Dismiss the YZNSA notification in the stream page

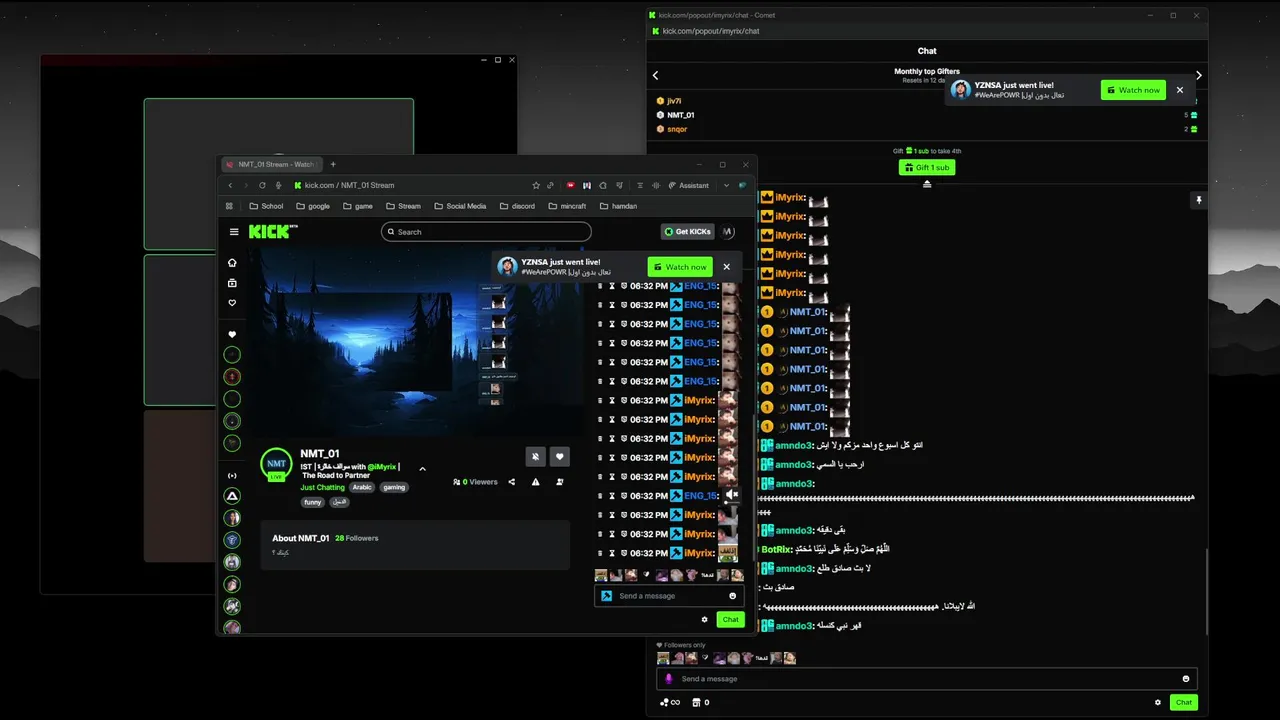727,267
